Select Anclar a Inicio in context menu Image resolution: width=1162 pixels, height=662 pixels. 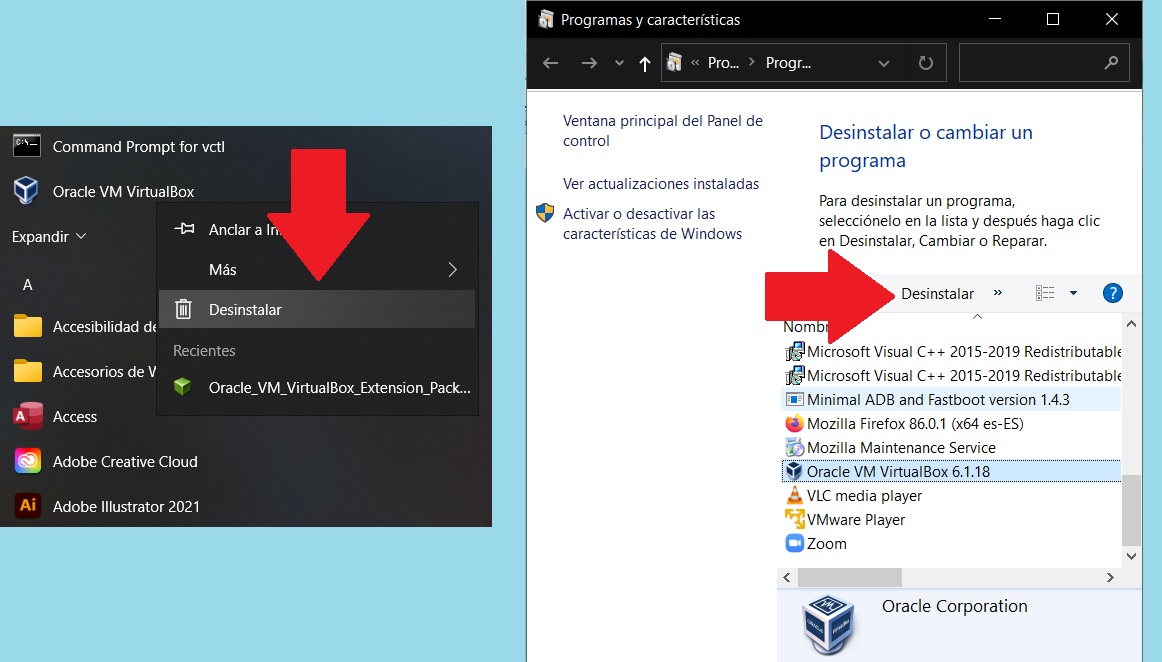(x=317, y=229)
